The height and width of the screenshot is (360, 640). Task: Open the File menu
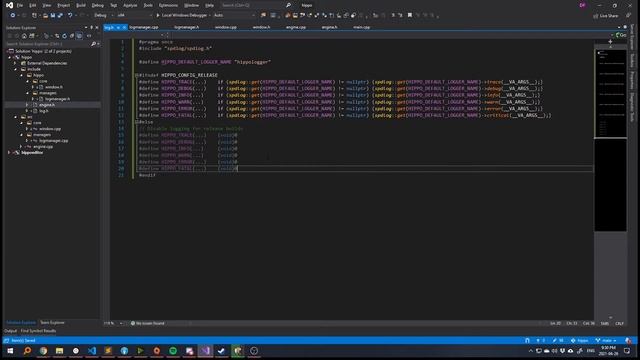coord(20,5)
